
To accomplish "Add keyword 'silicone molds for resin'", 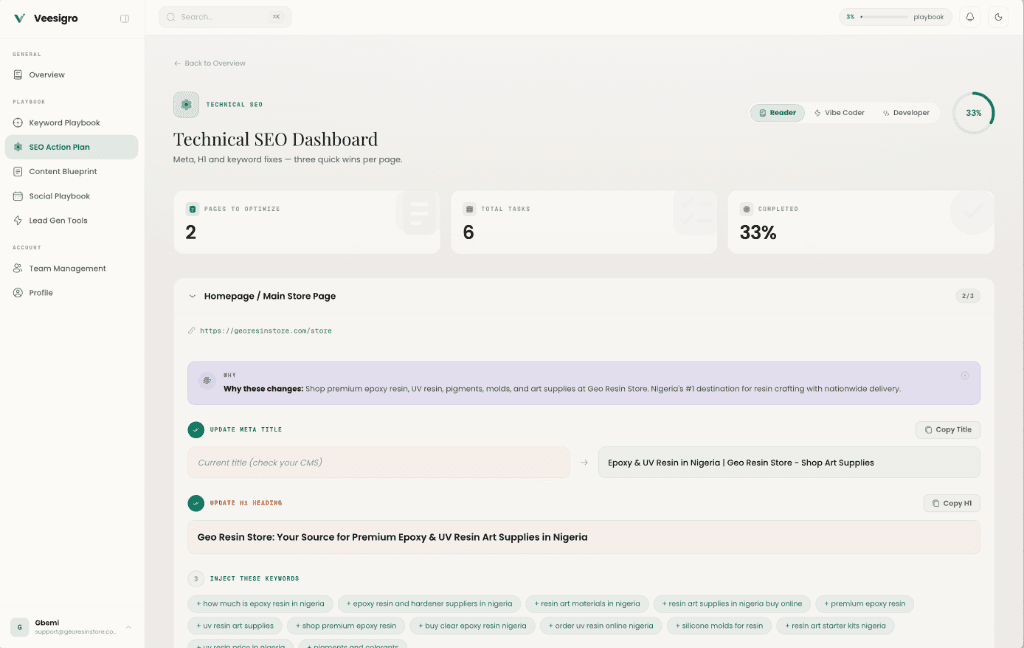I will pos(720,626).
